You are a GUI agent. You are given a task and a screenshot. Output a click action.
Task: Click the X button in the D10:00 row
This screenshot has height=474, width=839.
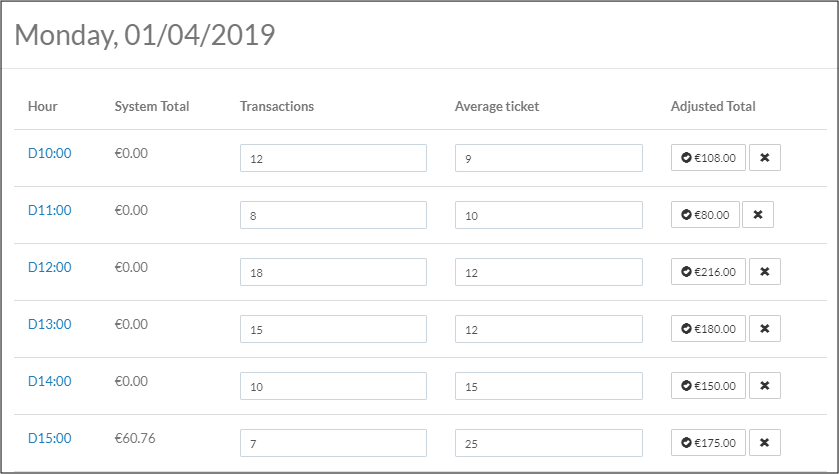[x=765, y=158]
